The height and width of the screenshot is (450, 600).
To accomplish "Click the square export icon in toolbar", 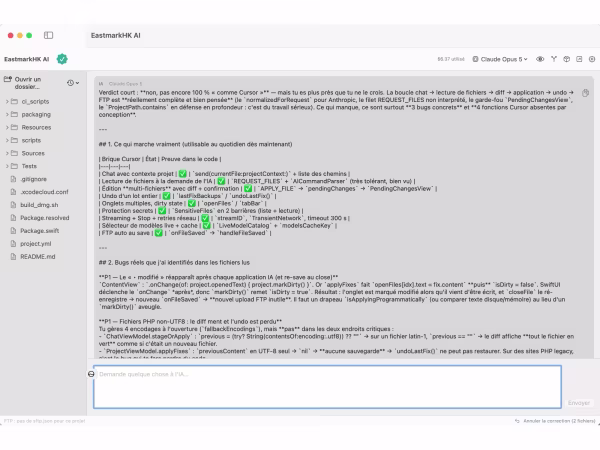I will pos(579,59).
